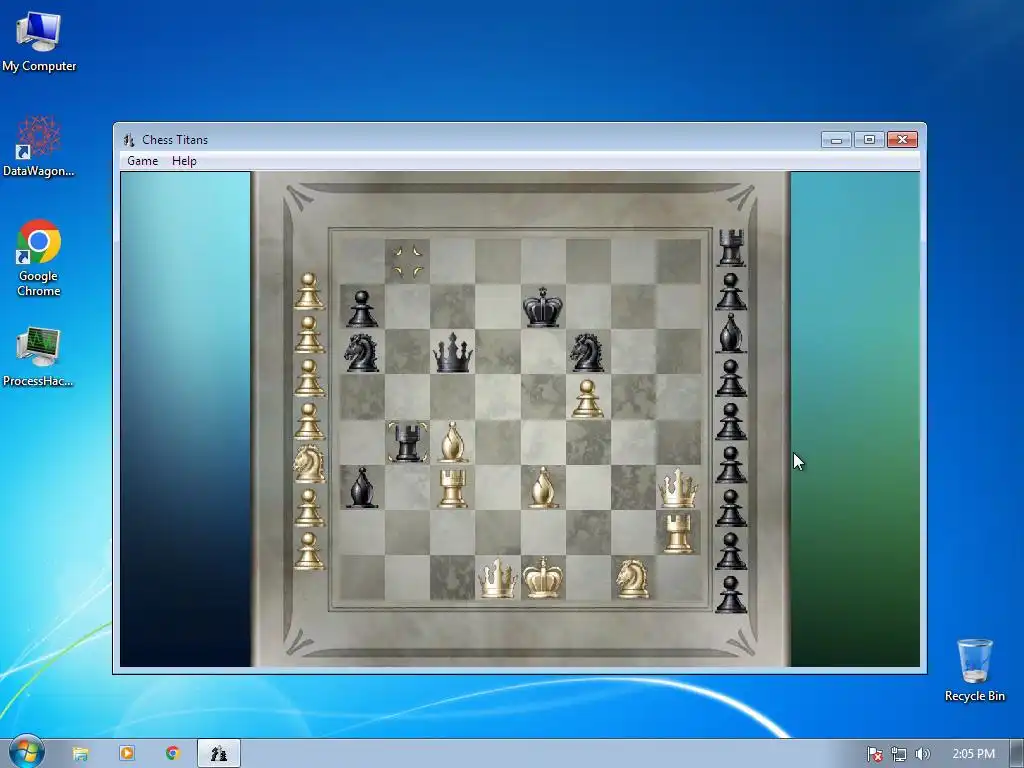The width and height of the screenshot is (1024, 768).
Task: Select the white queen beside the white king
Action: [x=498, y=578]
